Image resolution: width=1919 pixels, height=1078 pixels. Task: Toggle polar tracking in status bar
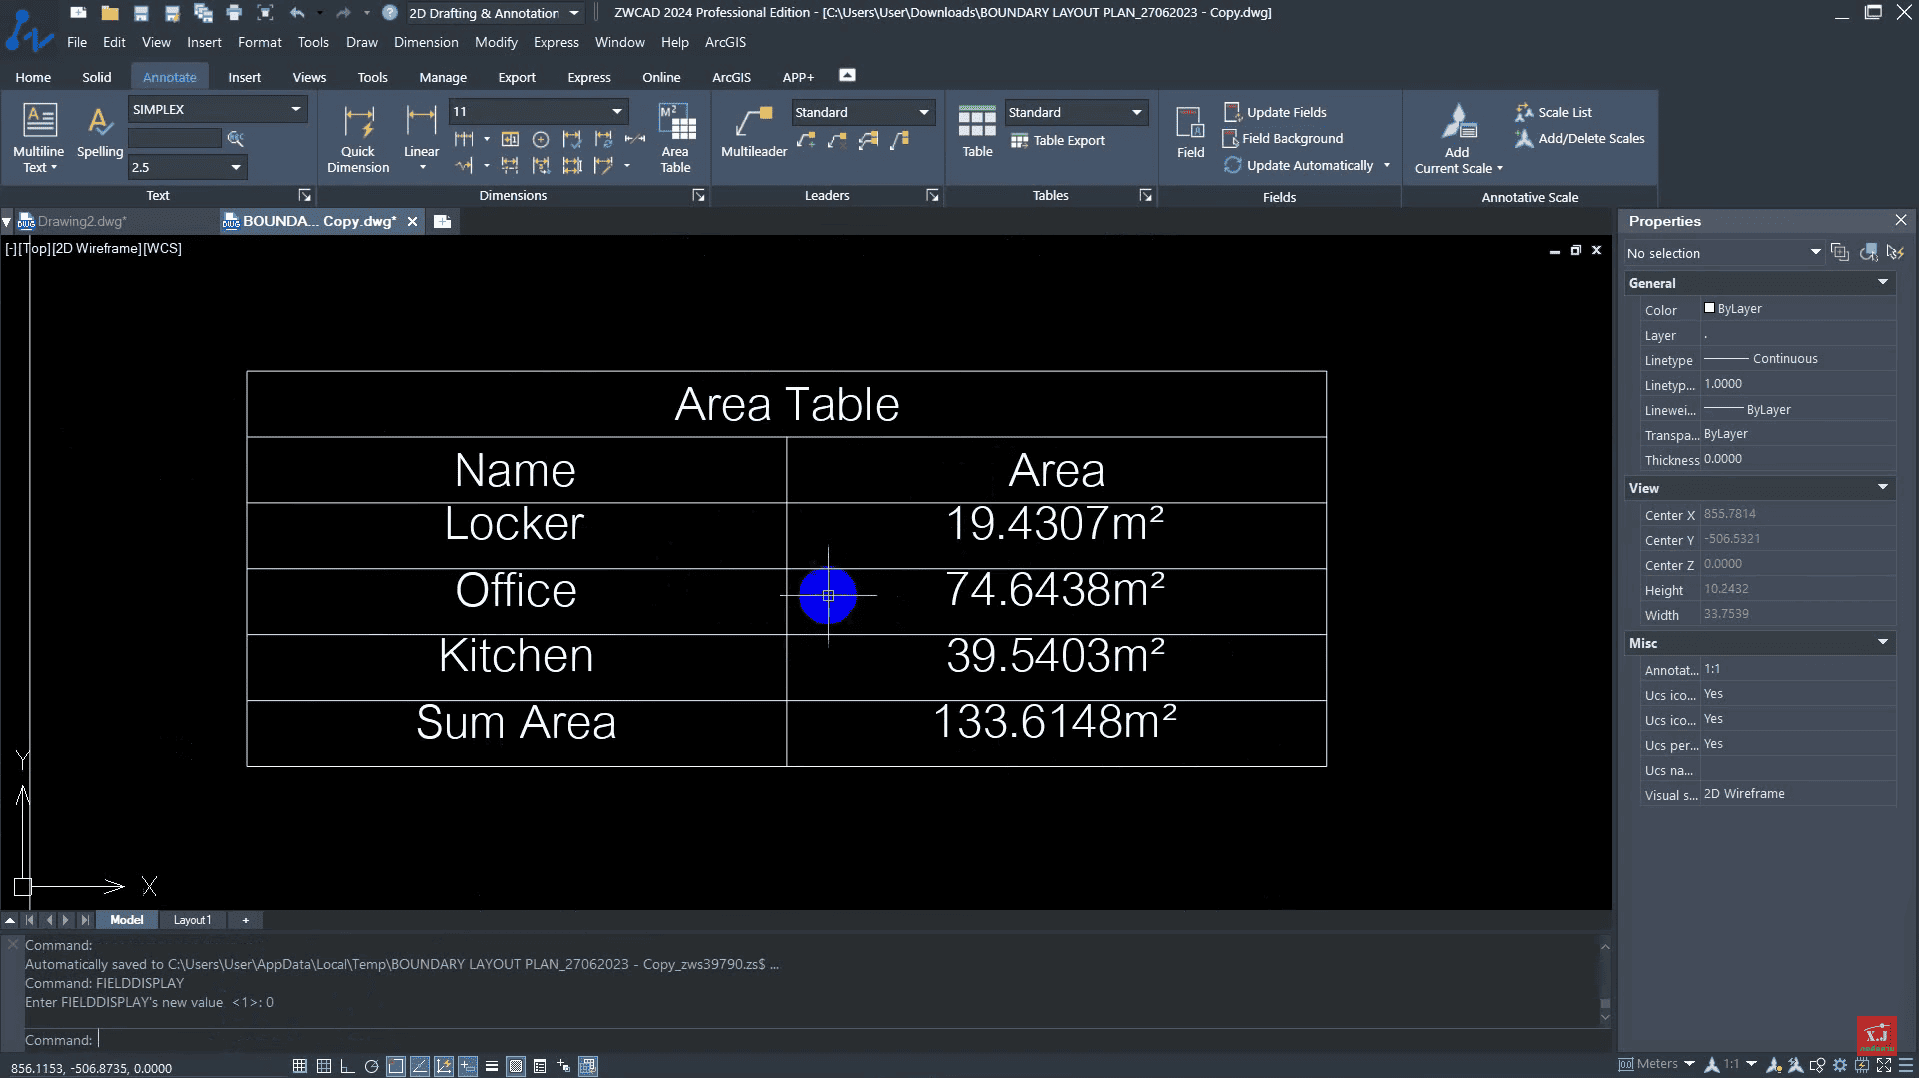coord(371,1066)
